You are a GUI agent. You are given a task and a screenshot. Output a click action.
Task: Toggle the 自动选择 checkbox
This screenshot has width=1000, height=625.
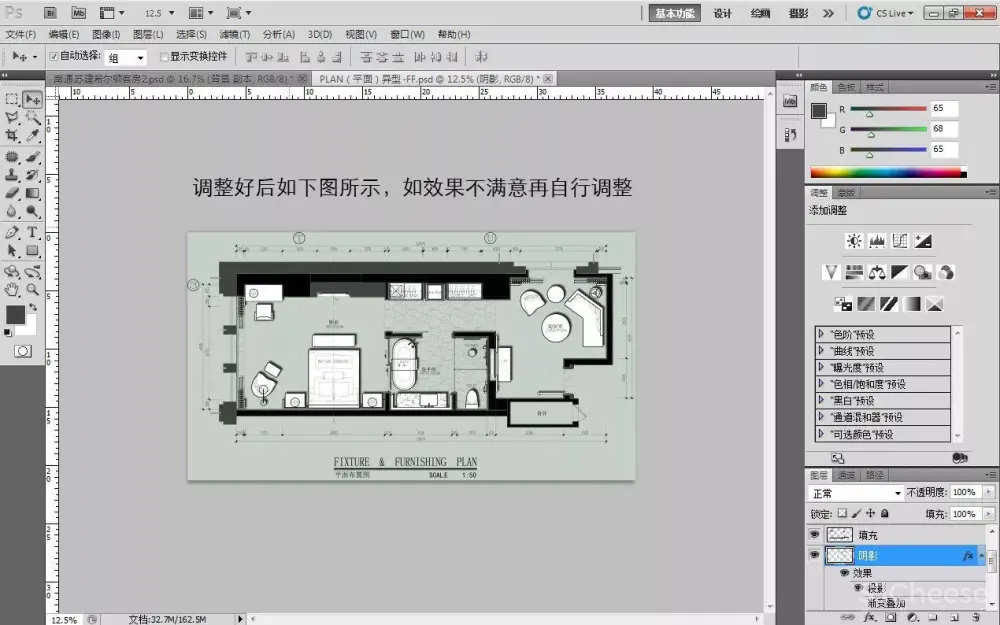[54, 57]
